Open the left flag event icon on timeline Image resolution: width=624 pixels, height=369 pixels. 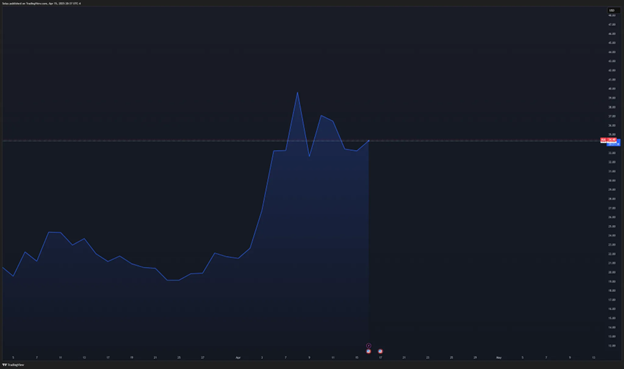tap(369, 351)
